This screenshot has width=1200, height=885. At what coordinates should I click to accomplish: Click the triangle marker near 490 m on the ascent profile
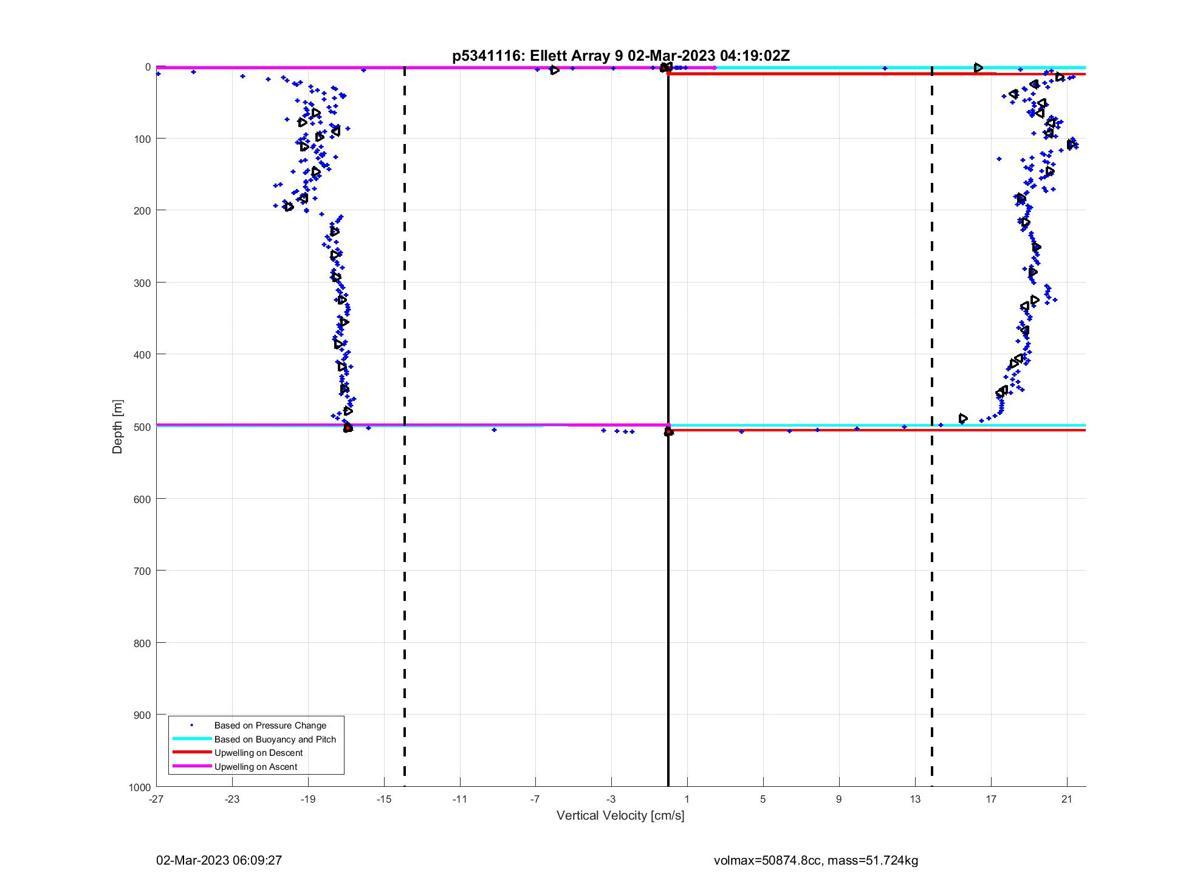[x=963, y=419]
